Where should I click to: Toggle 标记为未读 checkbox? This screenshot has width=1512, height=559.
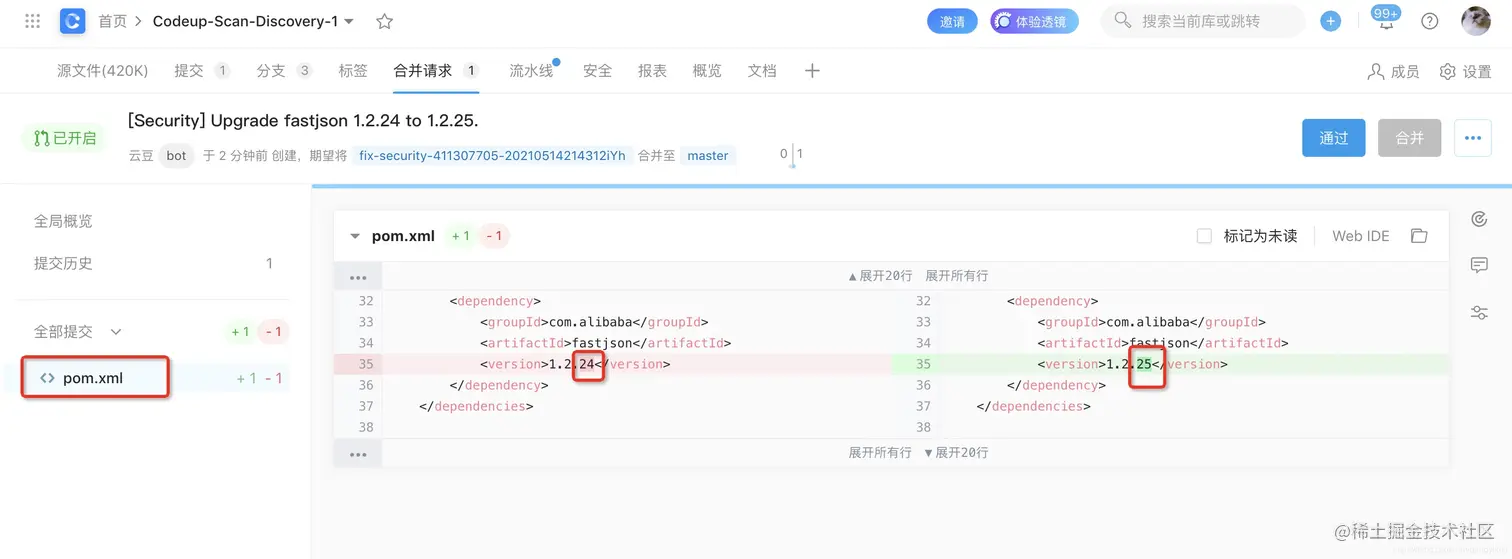pos(1204,236)
